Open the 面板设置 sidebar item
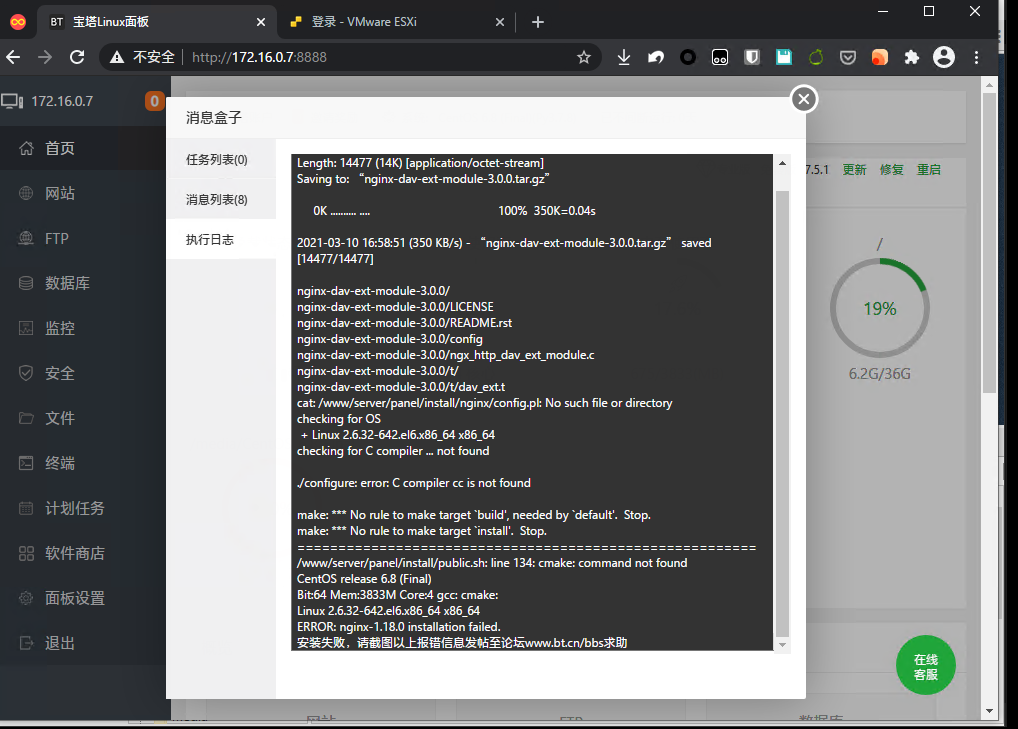The height and width of the screenshot is (729, 1018). pos(83,598)
